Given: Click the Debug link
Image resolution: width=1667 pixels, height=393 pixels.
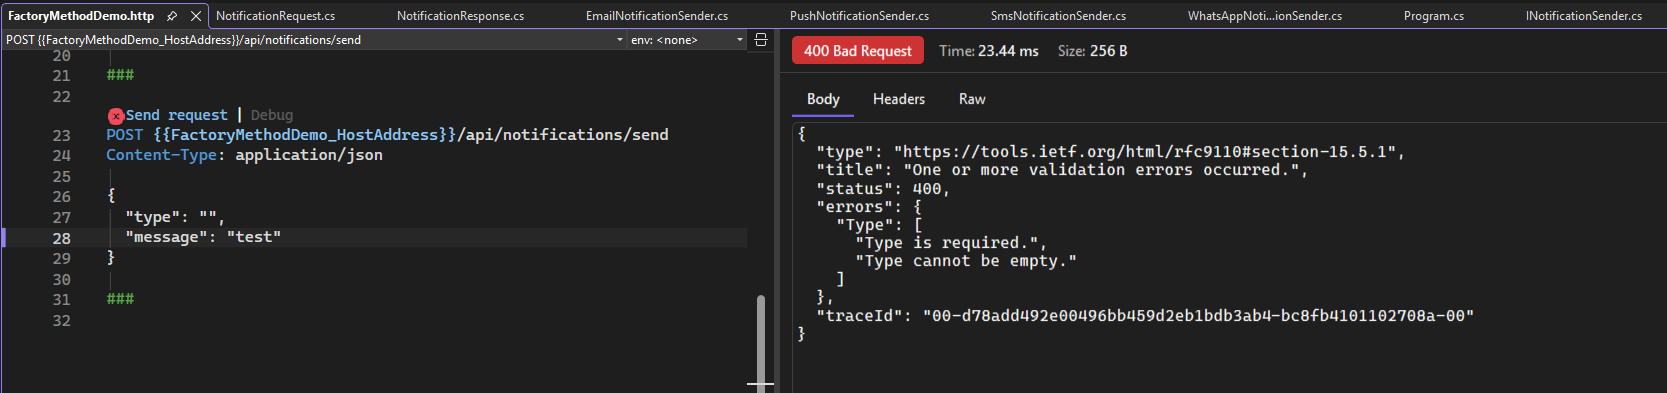Looking at the screenshot, I should click(x=272, y=115).
